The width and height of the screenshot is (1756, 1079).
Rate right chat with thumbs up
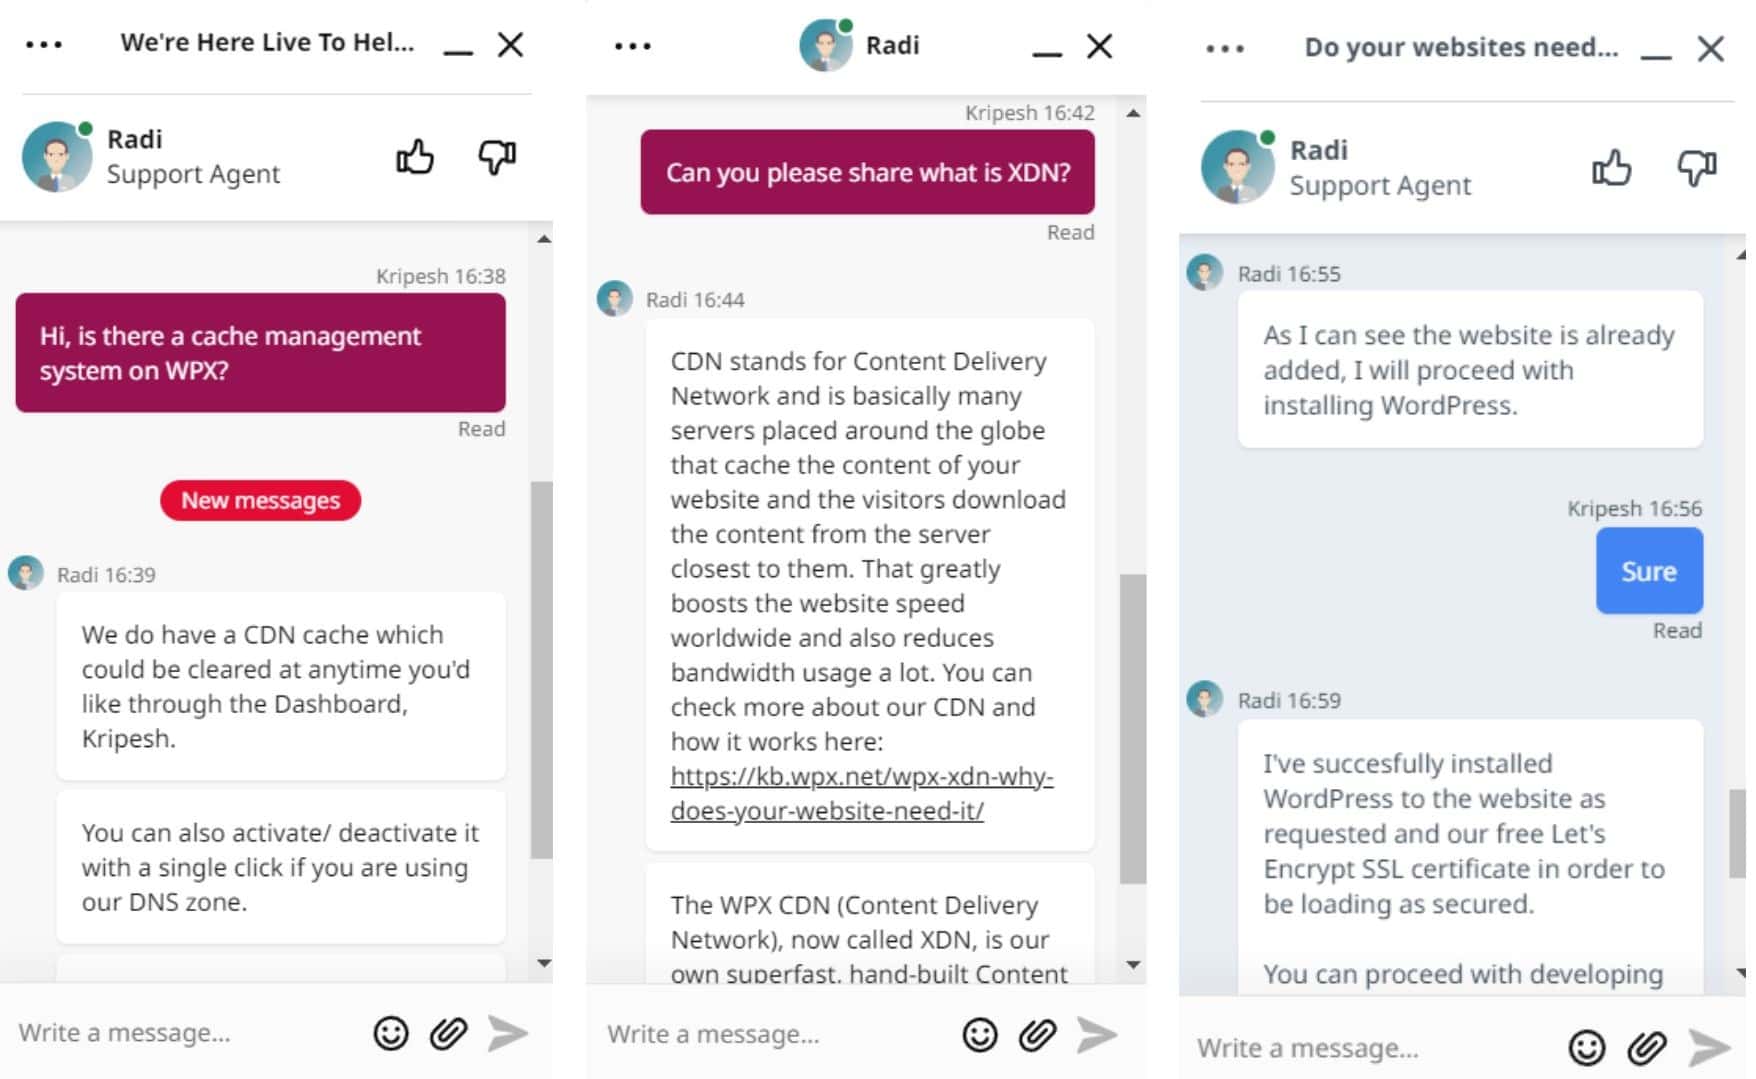point(1611,168)
